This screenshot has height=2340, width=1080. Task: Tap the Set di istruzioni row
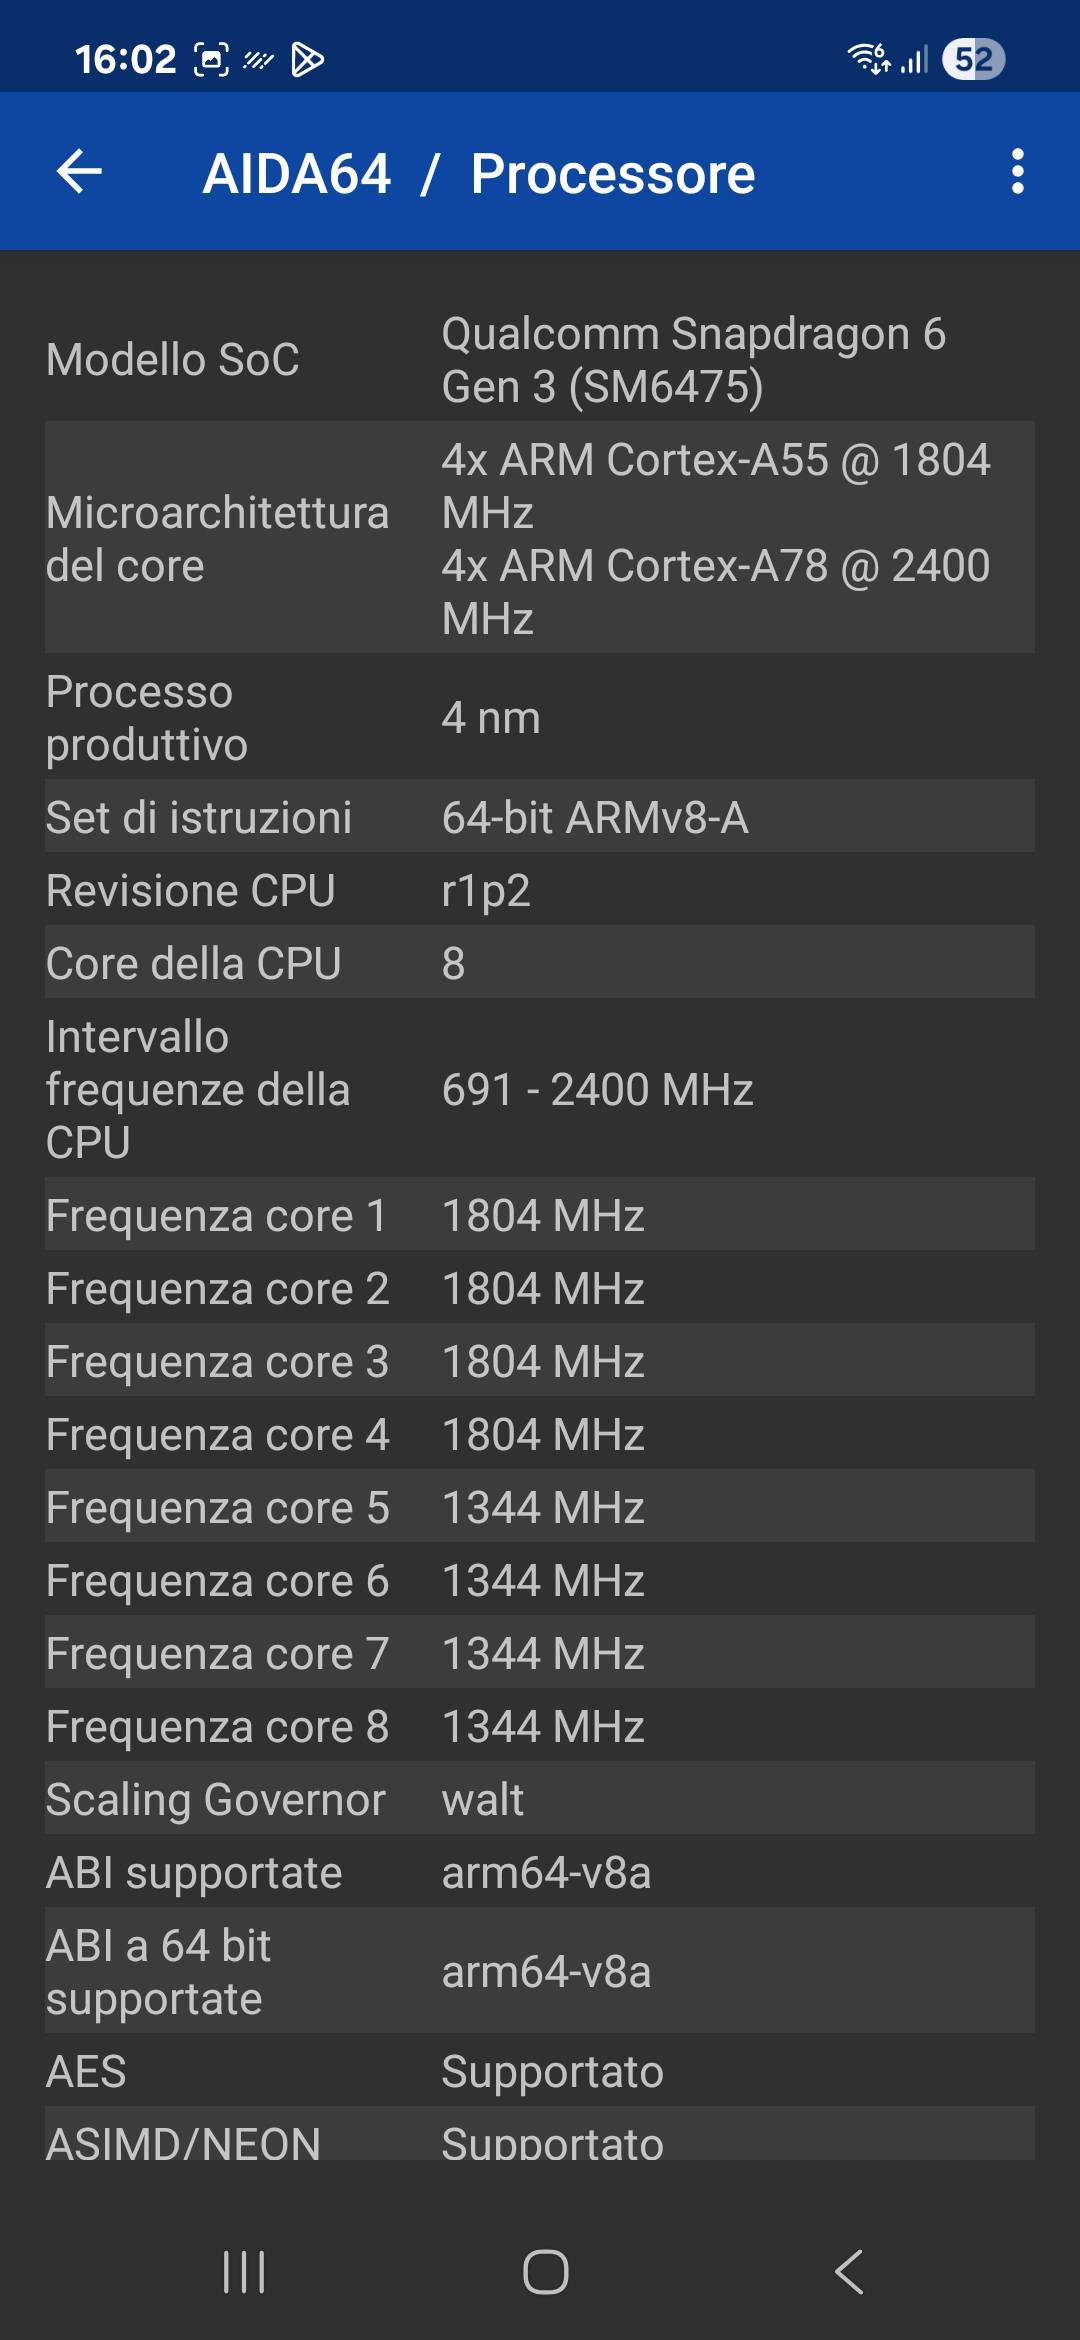[x=540, y=817]
